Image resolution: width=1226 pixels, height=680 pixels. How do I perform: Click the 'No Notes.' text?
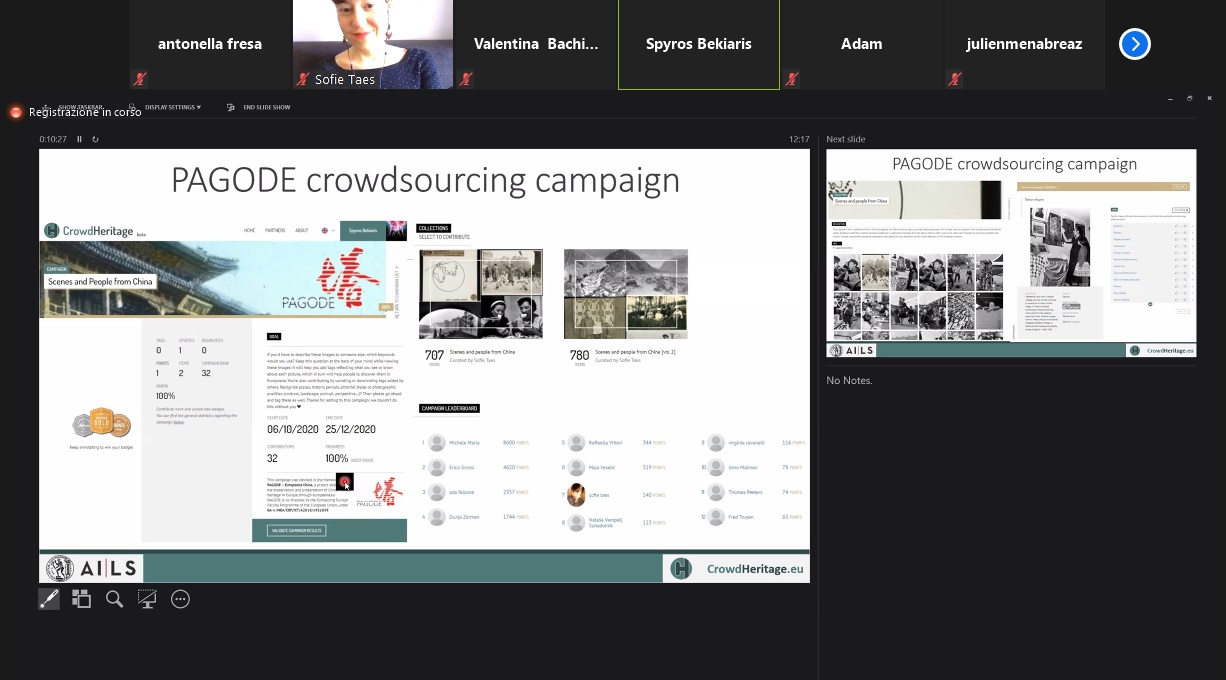point(849,380)
